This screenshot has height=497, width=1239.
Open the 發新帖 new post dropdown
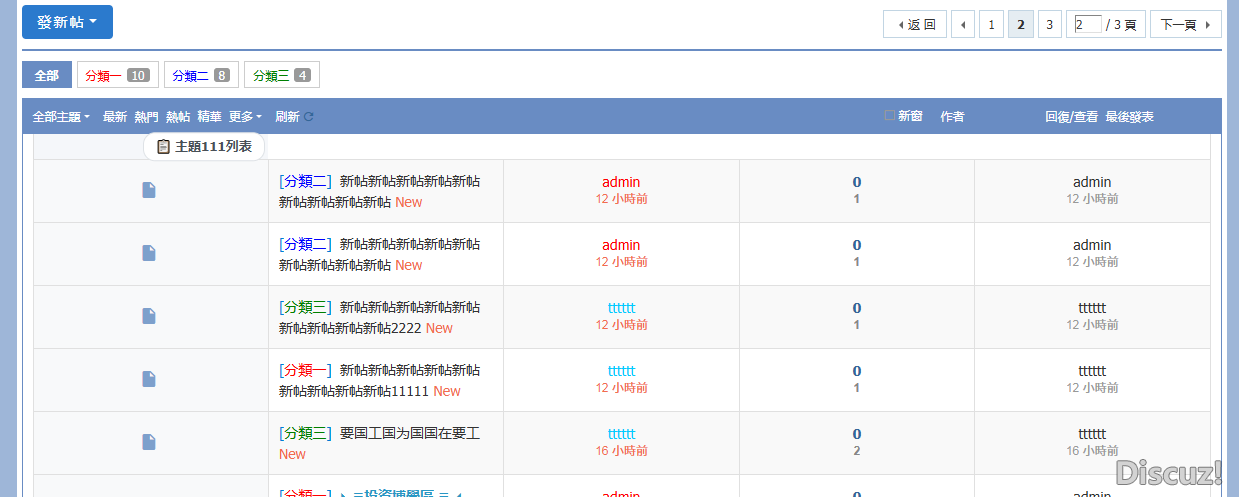click(67, 22)
